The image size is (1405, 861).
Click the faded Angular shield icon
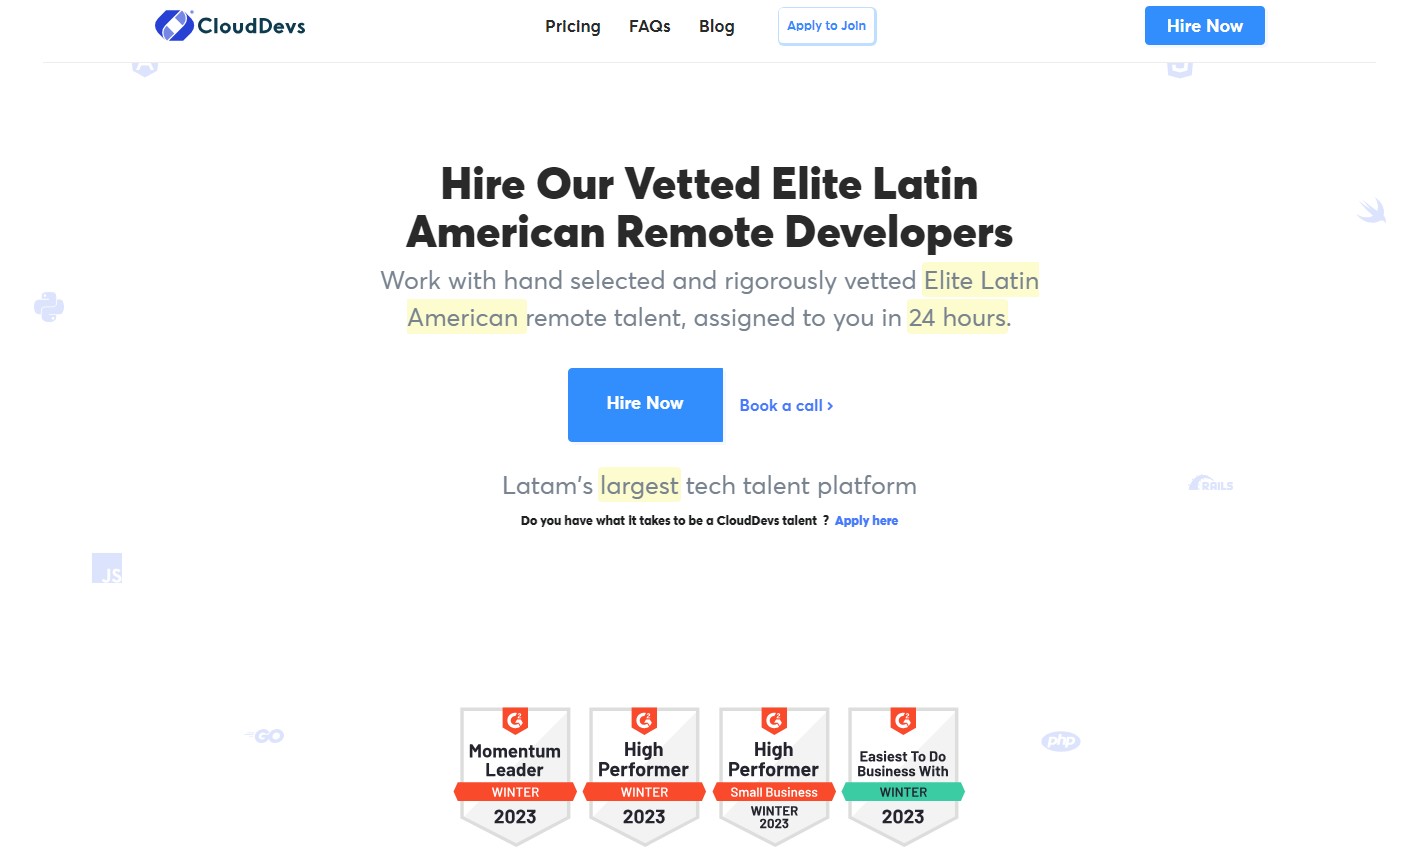pos(145,68)
